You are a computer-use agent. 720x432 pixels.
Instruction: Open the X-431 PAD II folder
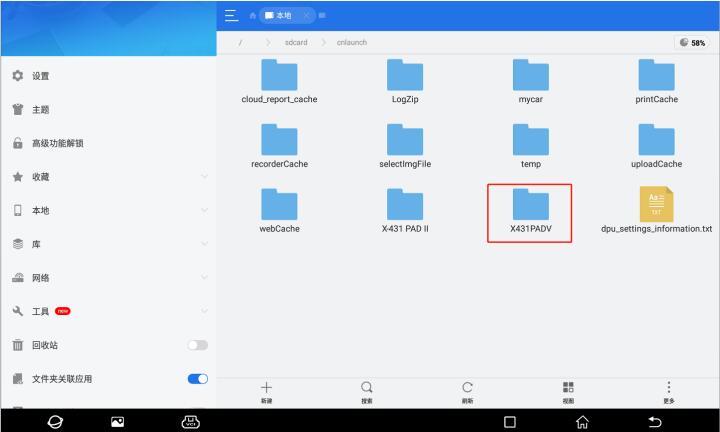405,211
